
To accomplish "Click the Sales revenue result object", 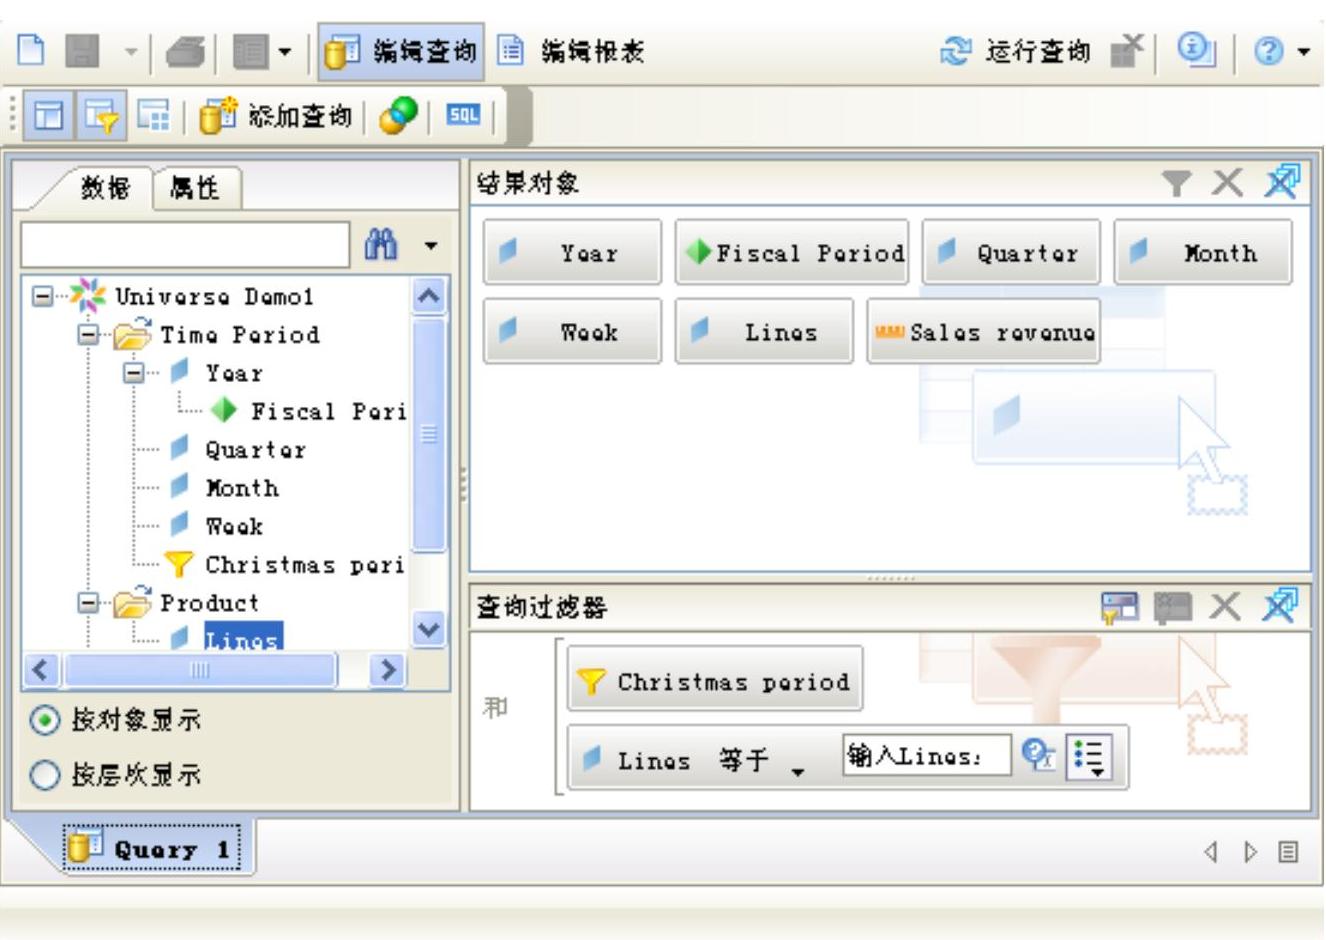I will (x=984, y=331).
